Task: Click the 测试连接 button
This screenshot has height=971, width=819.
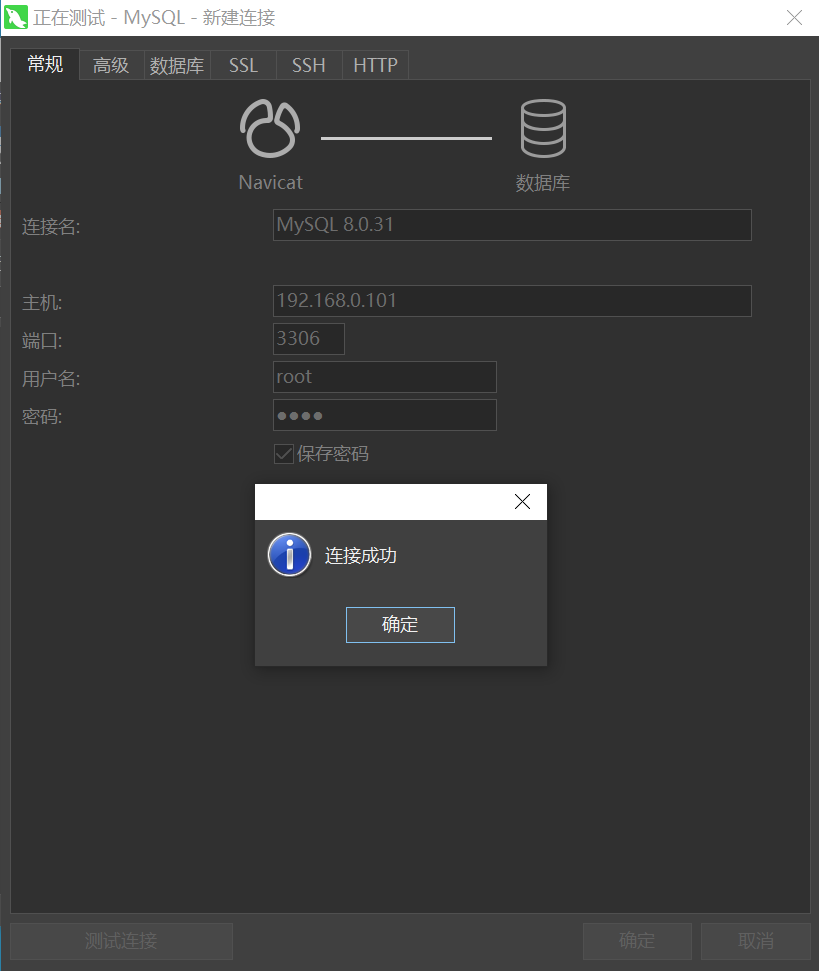Action: coord(121,941)
